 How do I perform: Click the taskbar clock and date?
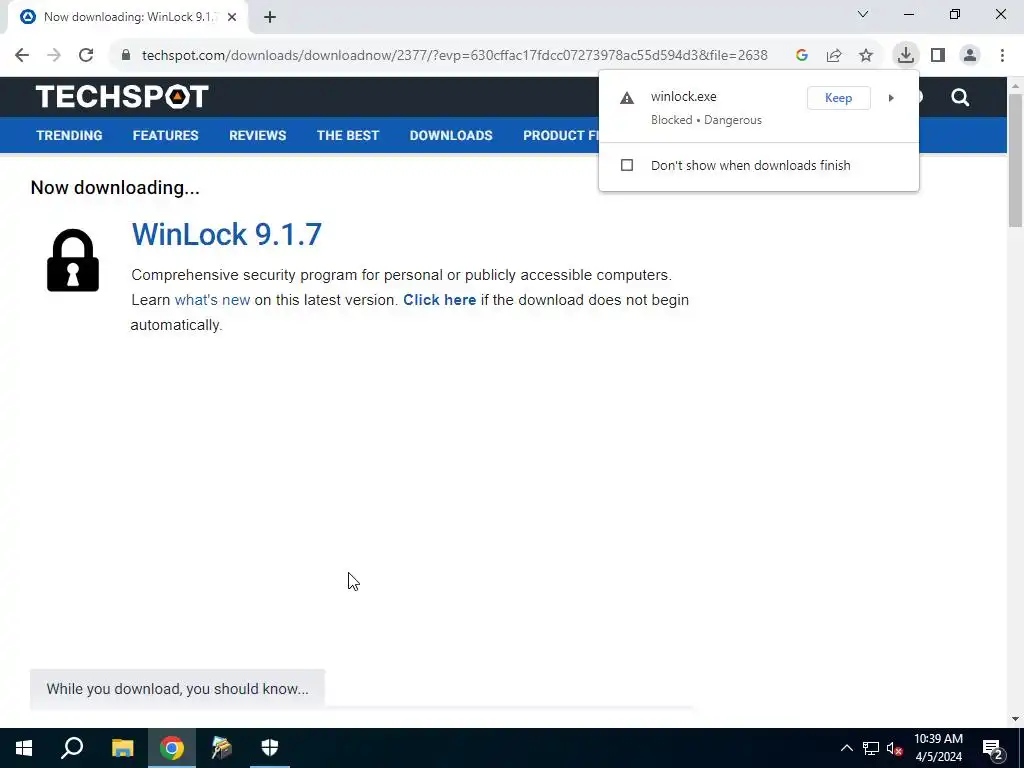[938, 748]
